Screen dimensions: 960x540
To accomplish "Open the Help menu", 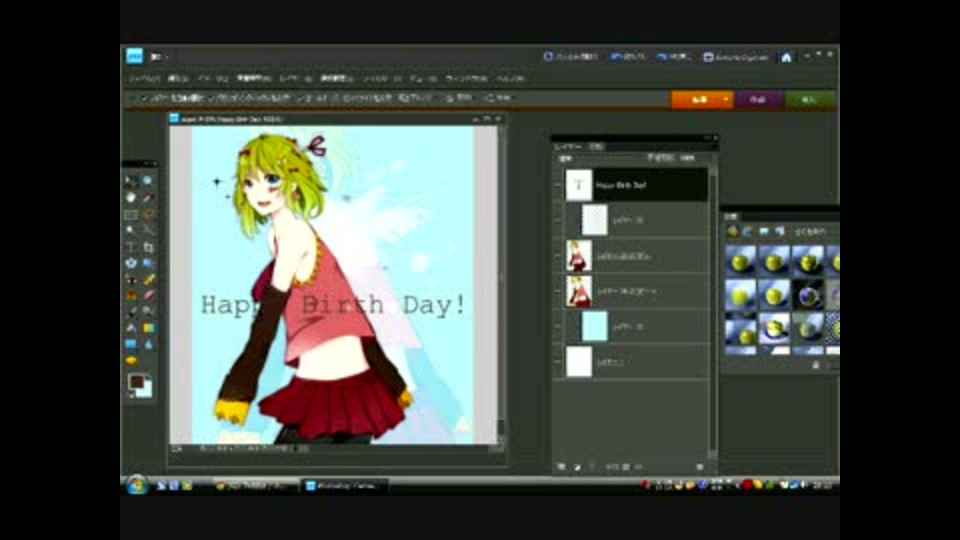I will [509, 79].
